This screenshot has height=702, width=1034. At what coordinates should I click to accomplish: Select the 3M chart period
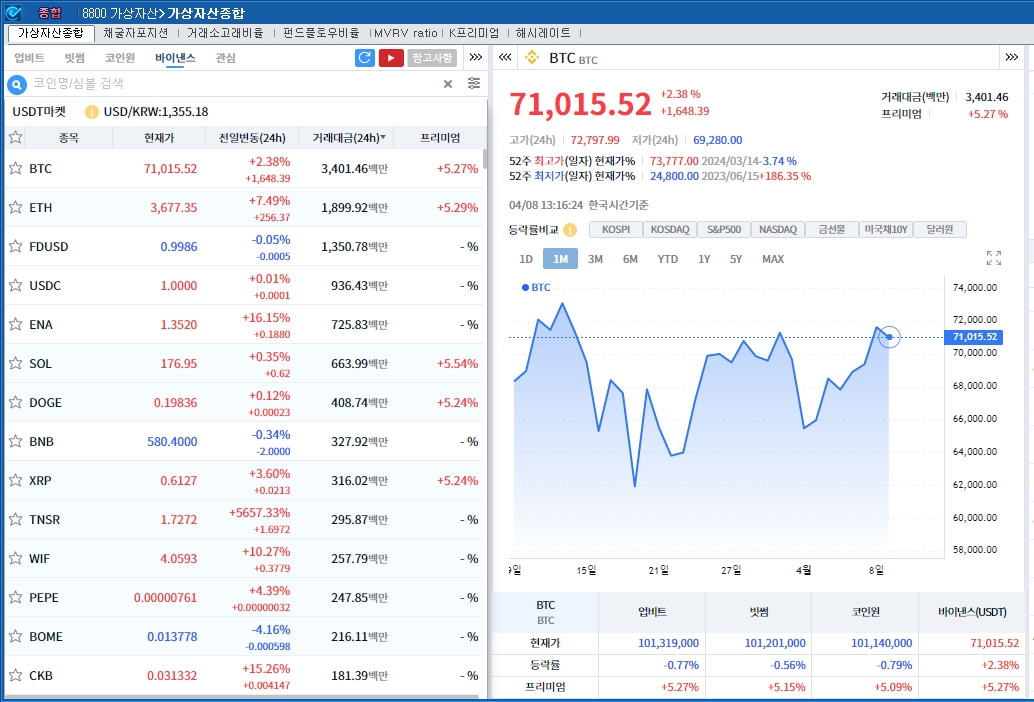pyautogui.click(x=595, y=259)
